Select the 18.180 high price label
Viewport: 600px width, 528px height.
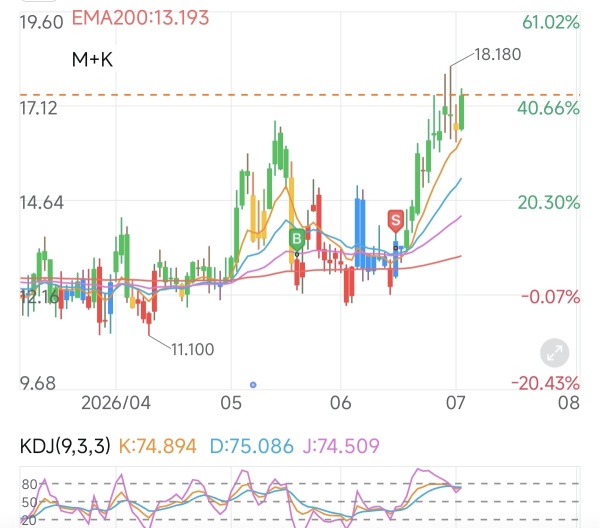[498, 54]
